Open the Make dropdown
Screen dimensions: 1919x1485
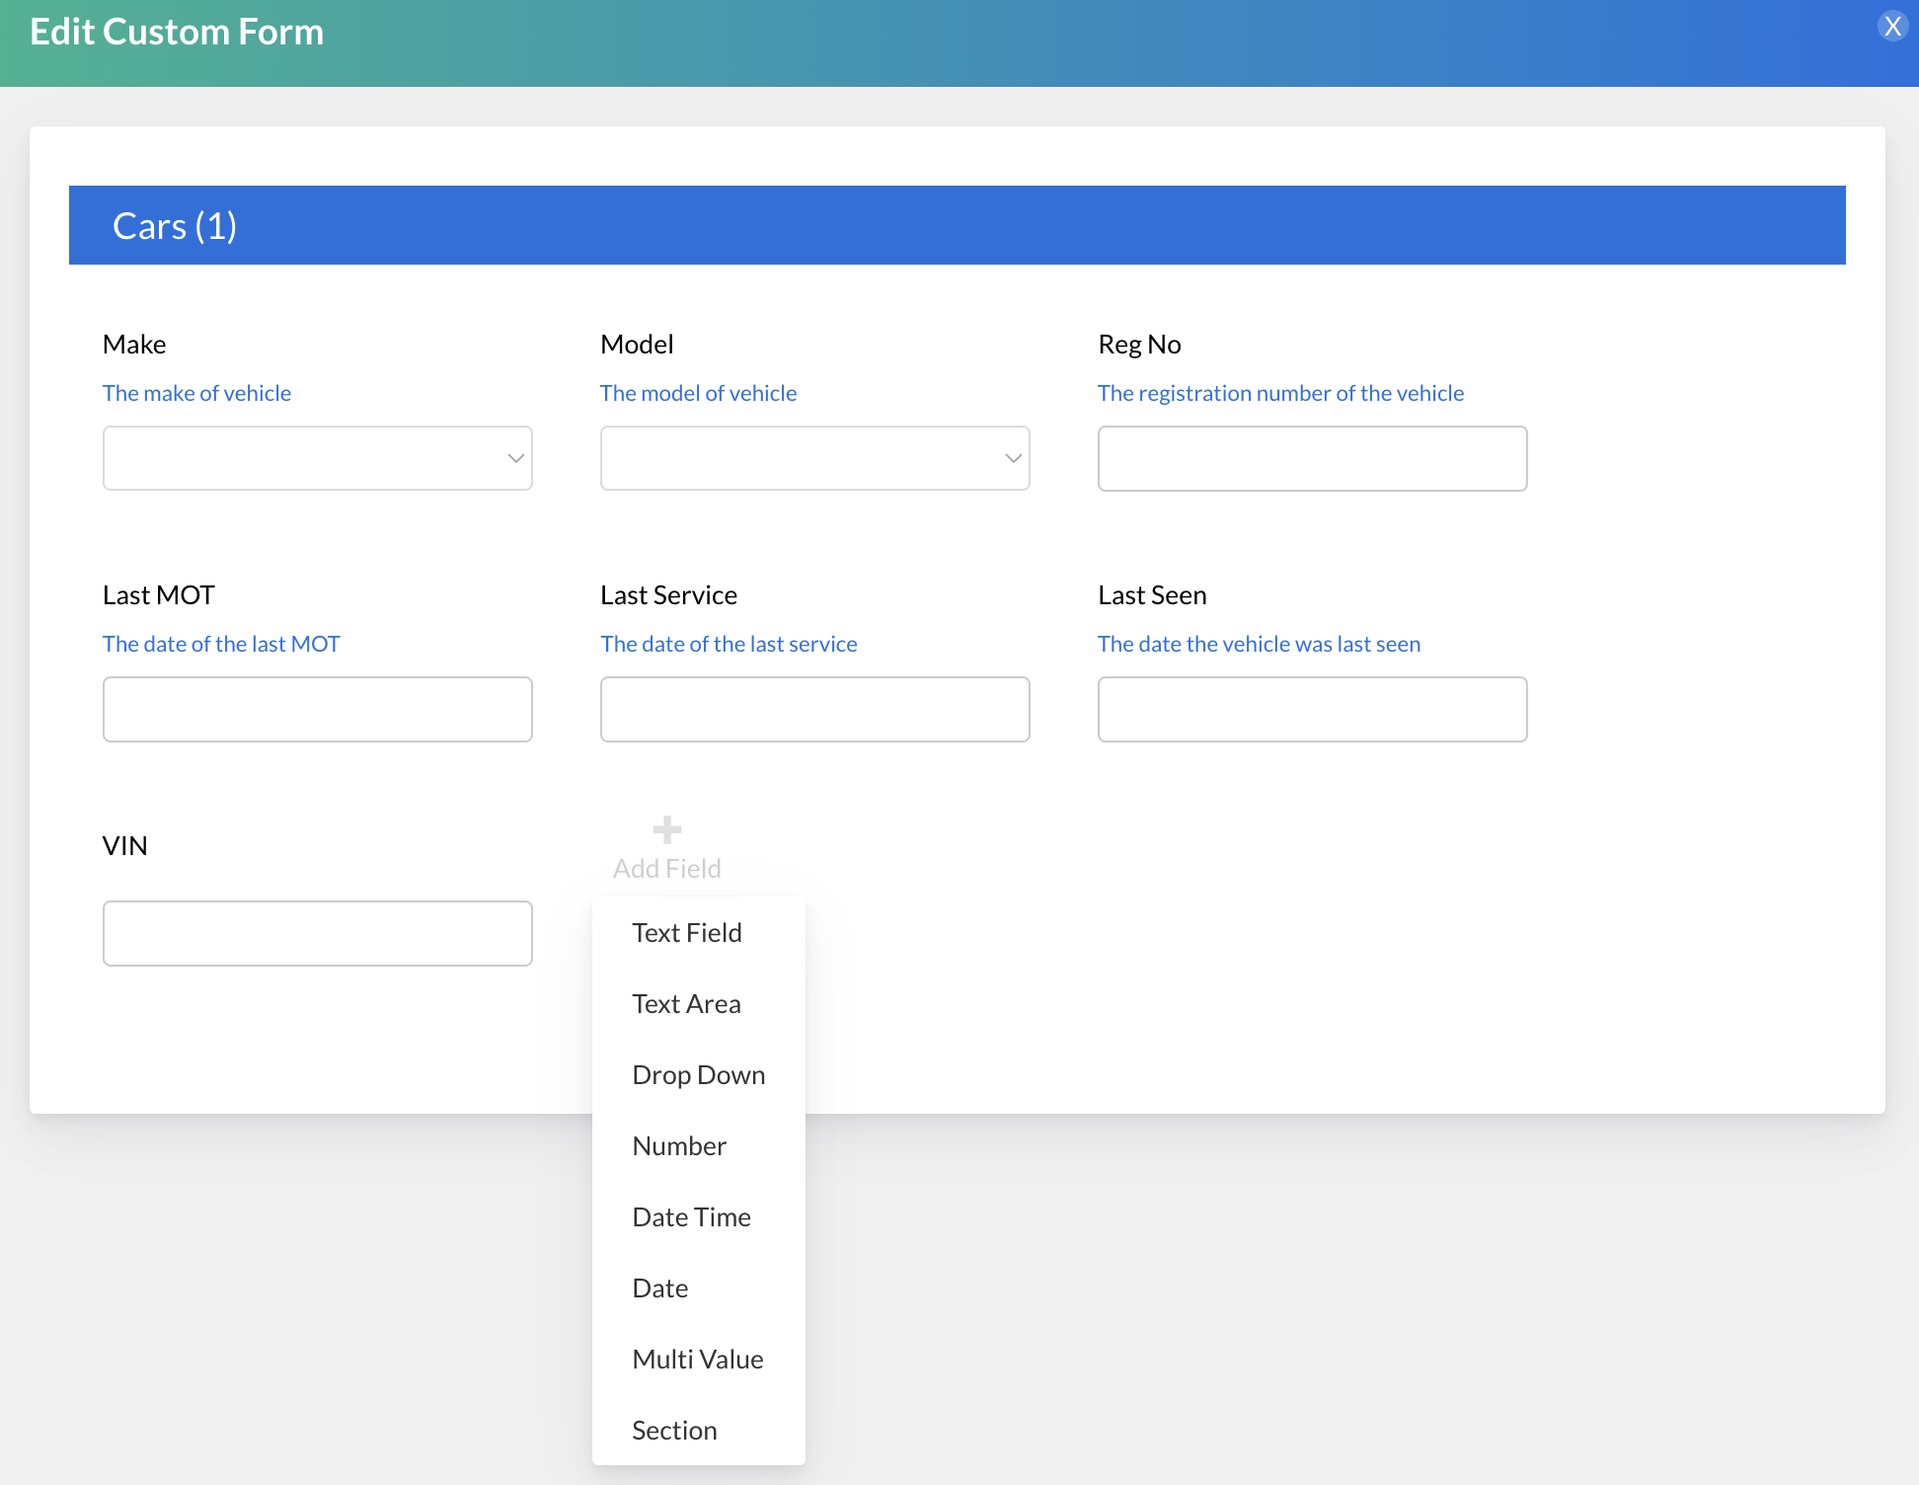point(317,458)
